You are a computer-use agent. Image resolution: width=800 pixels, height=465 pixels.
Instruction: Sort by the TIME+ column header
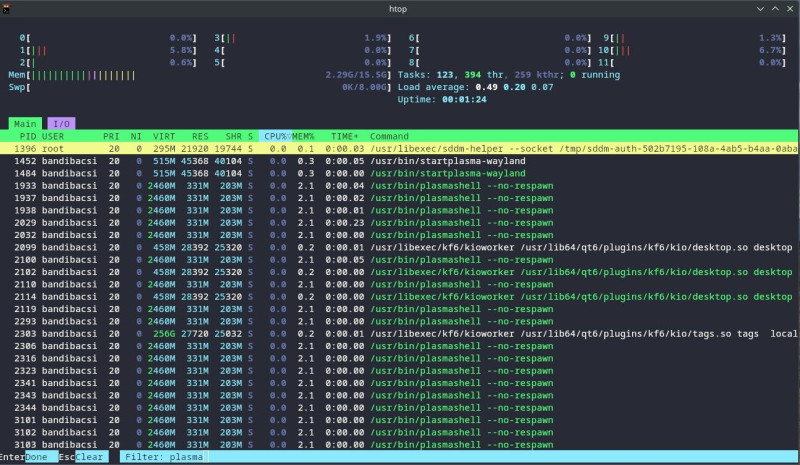344,136
